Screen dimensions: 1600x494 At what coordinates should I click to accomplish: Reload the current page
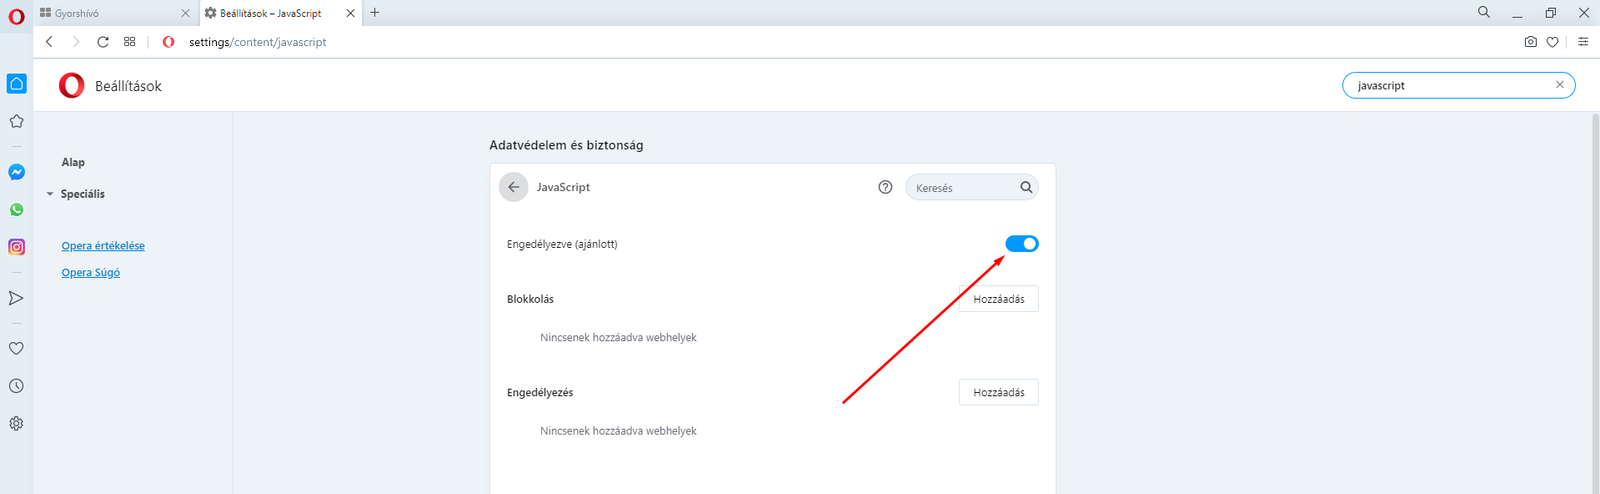point(103,42)
